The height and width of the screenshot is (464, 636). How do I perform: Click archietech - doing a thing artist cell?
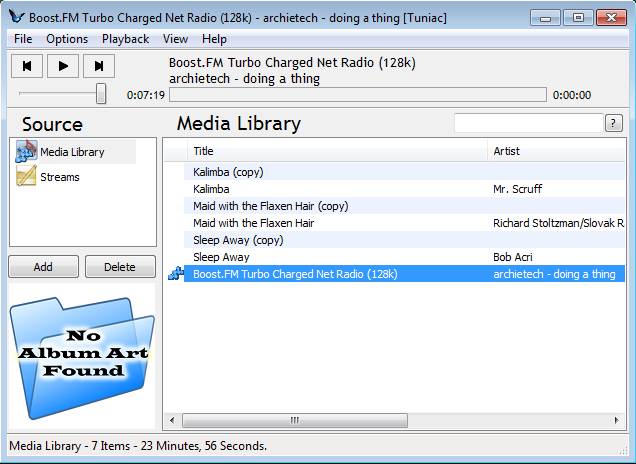[554, 274]
